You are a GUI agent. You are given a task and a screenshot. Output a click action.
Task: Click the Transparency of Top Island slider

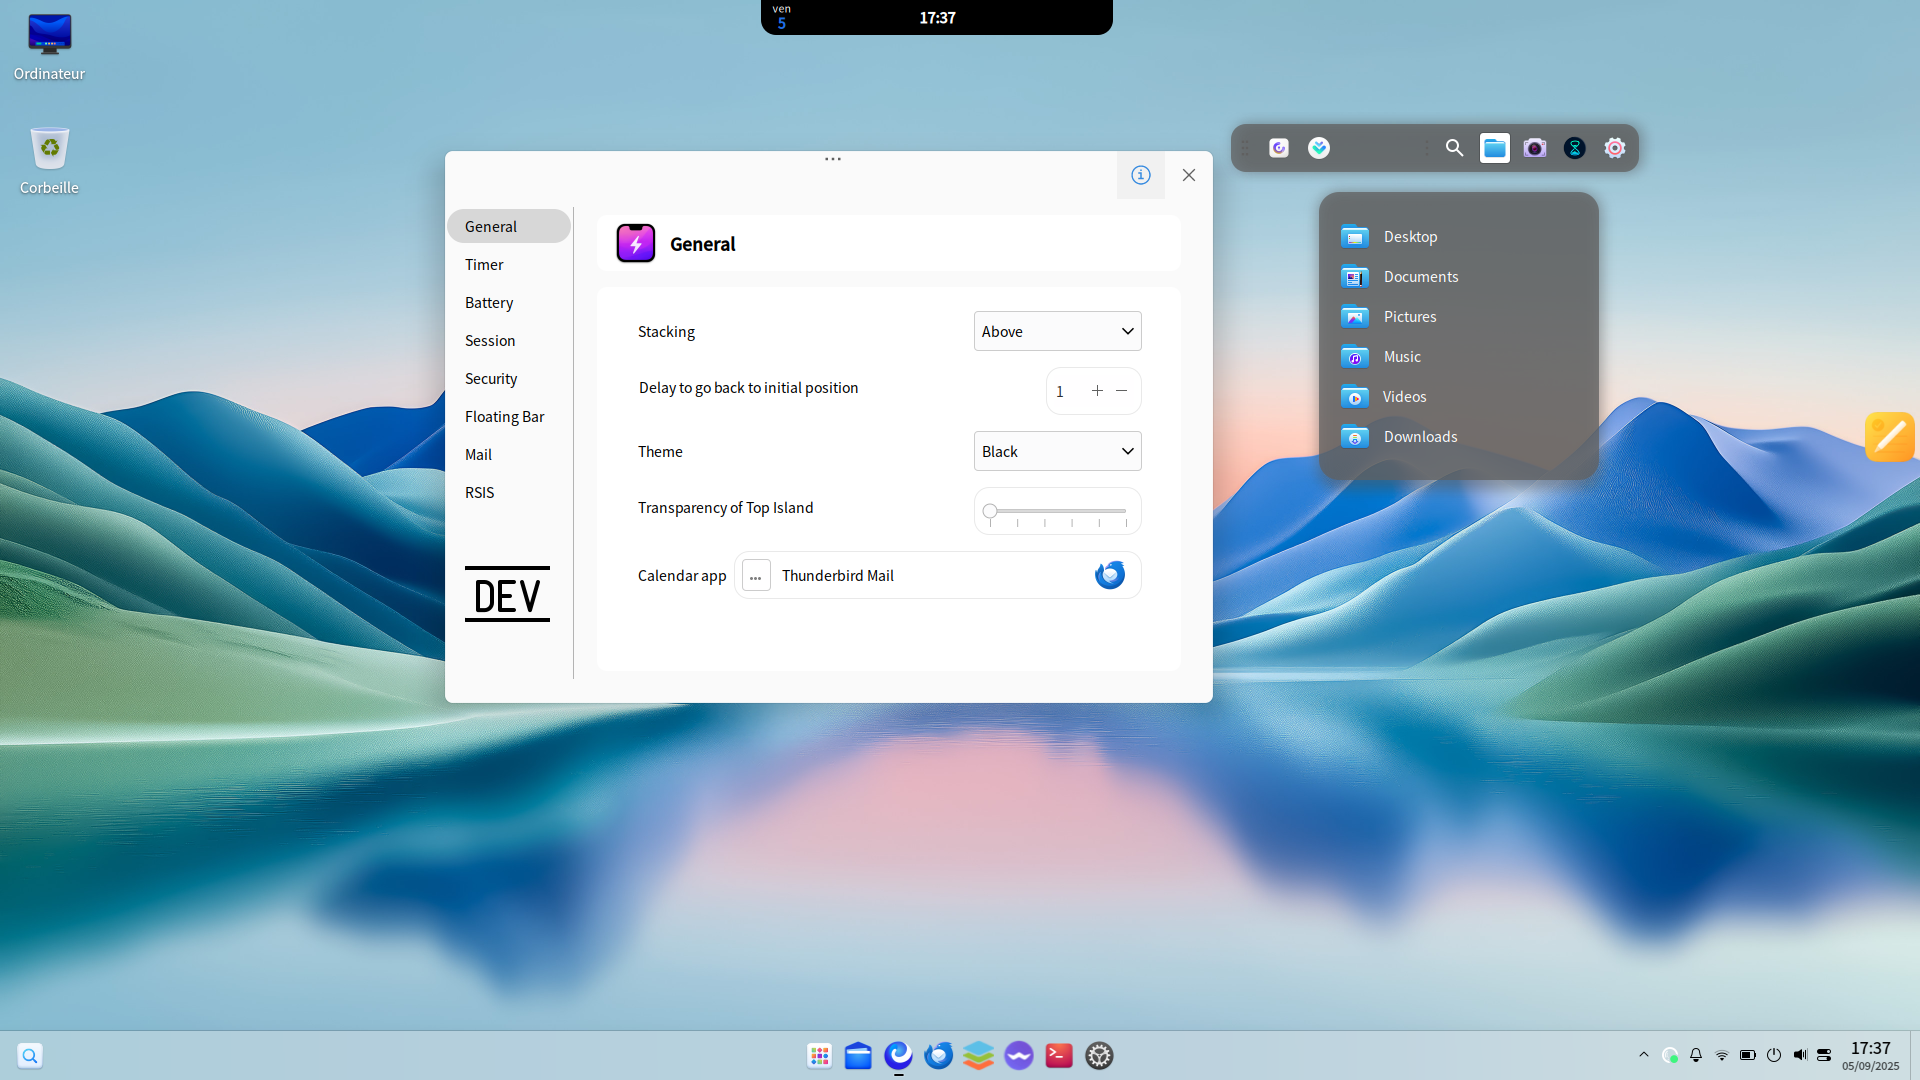pyautogui.click(x=1057, y=511)
